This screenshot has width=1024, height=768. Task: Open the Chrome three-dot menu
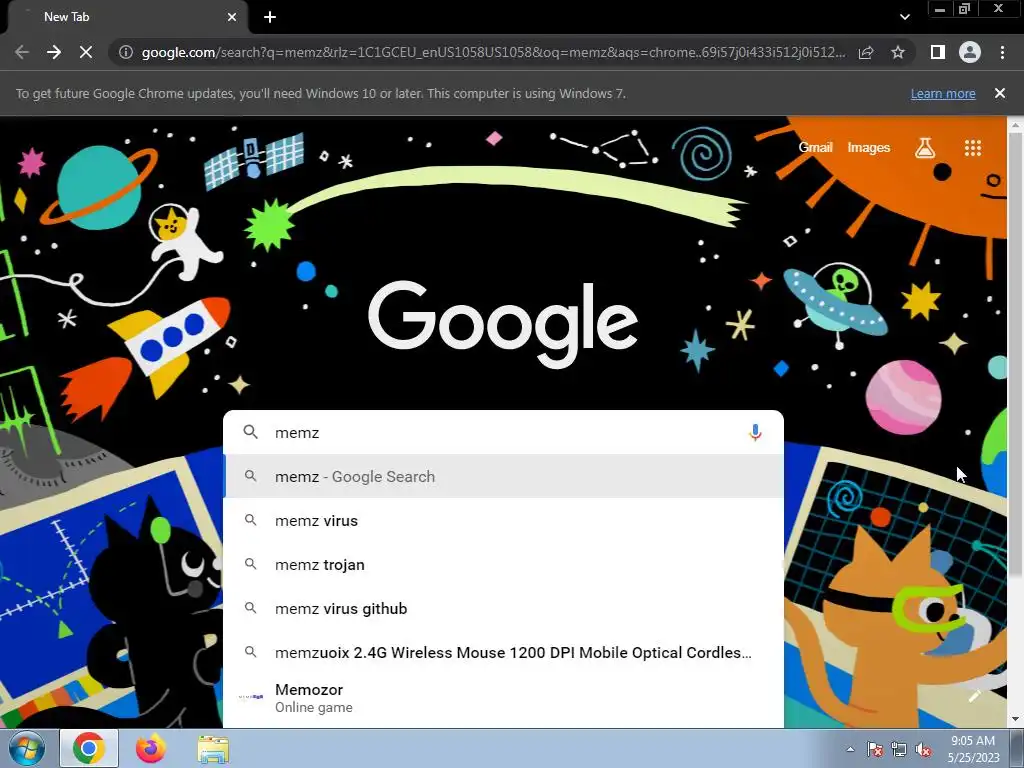point(1002,52)
